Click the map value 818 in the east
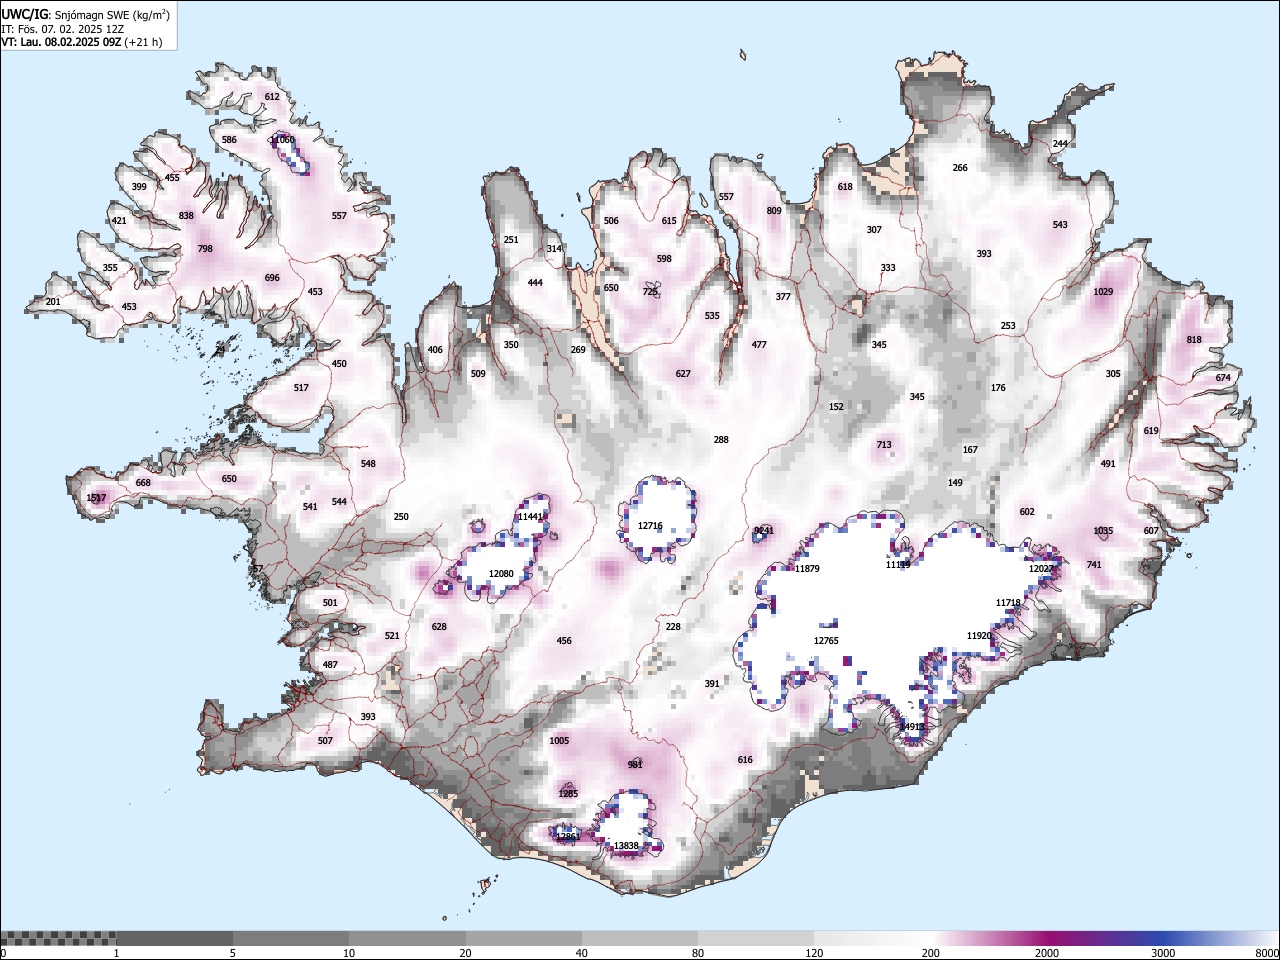 click(x=1194, y=340)
